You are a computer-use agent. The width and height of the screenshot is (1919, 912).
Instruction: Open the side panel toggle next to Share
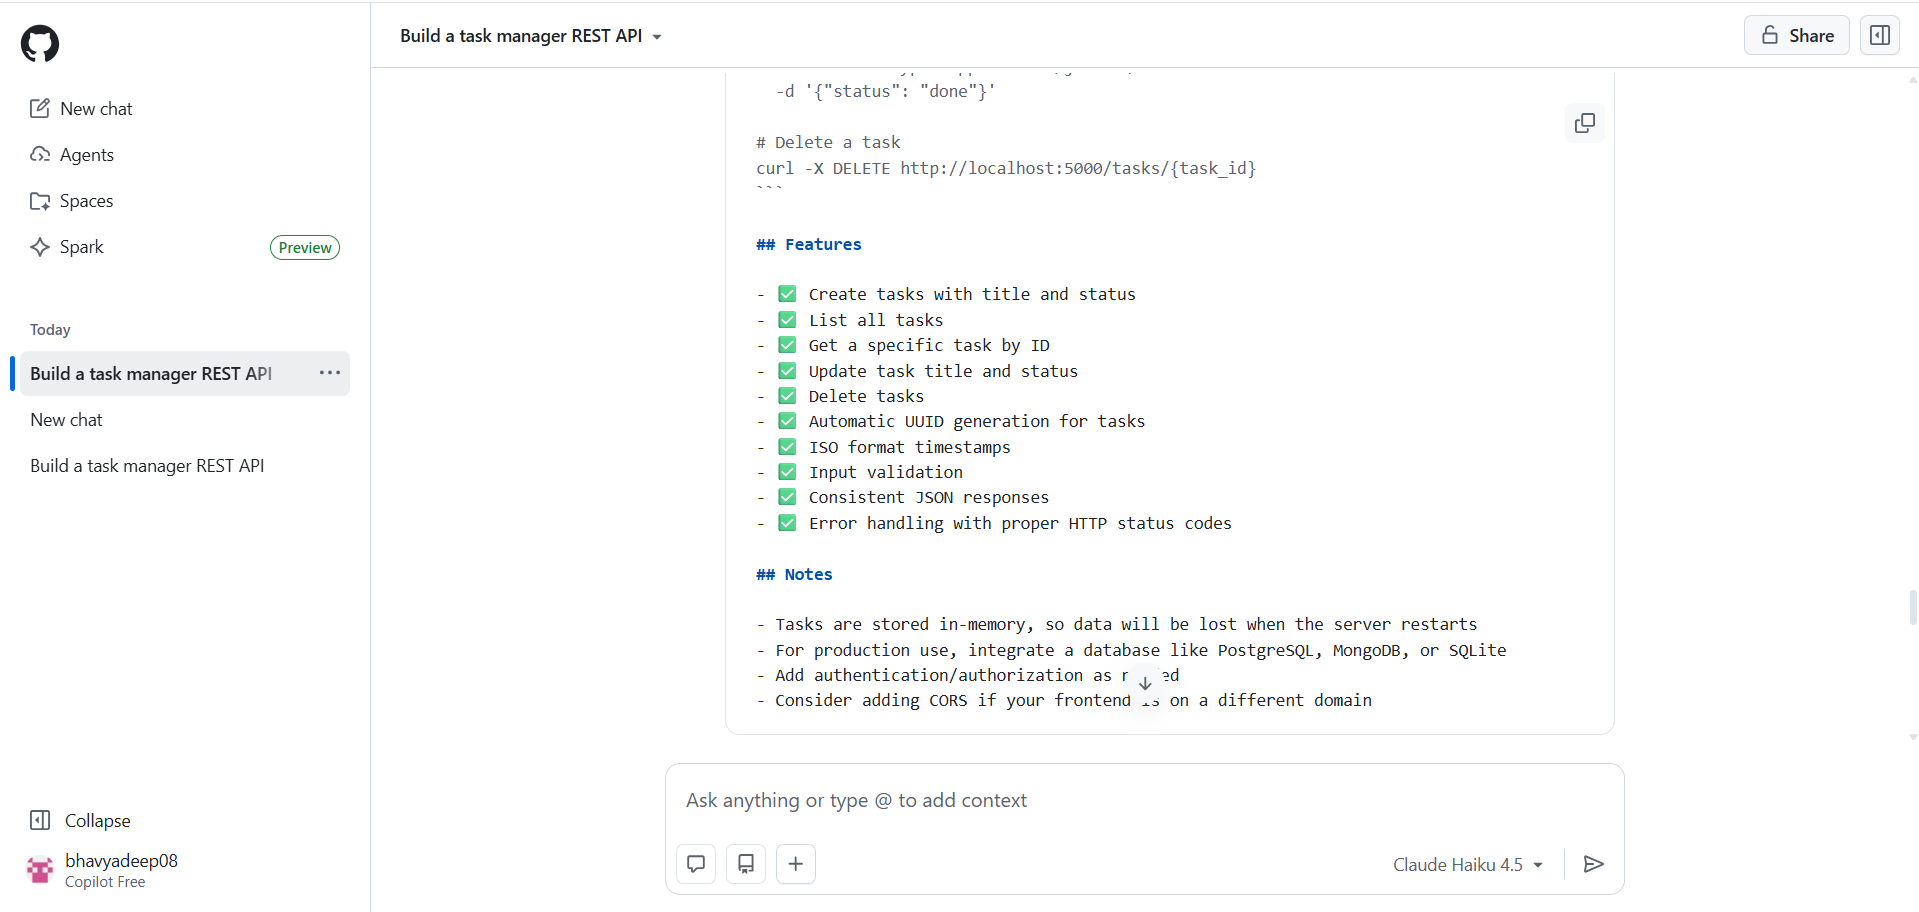[1879, 35]
